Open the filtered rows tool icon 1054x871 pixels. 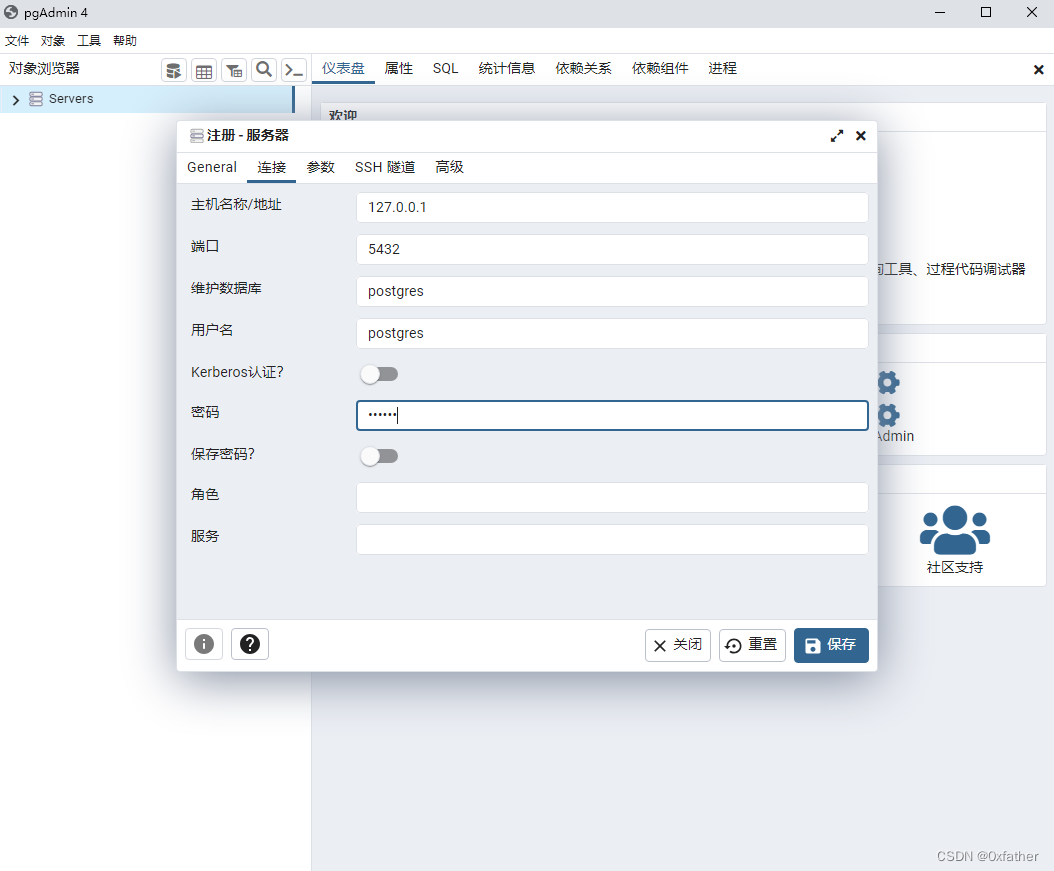pos(233,70)
